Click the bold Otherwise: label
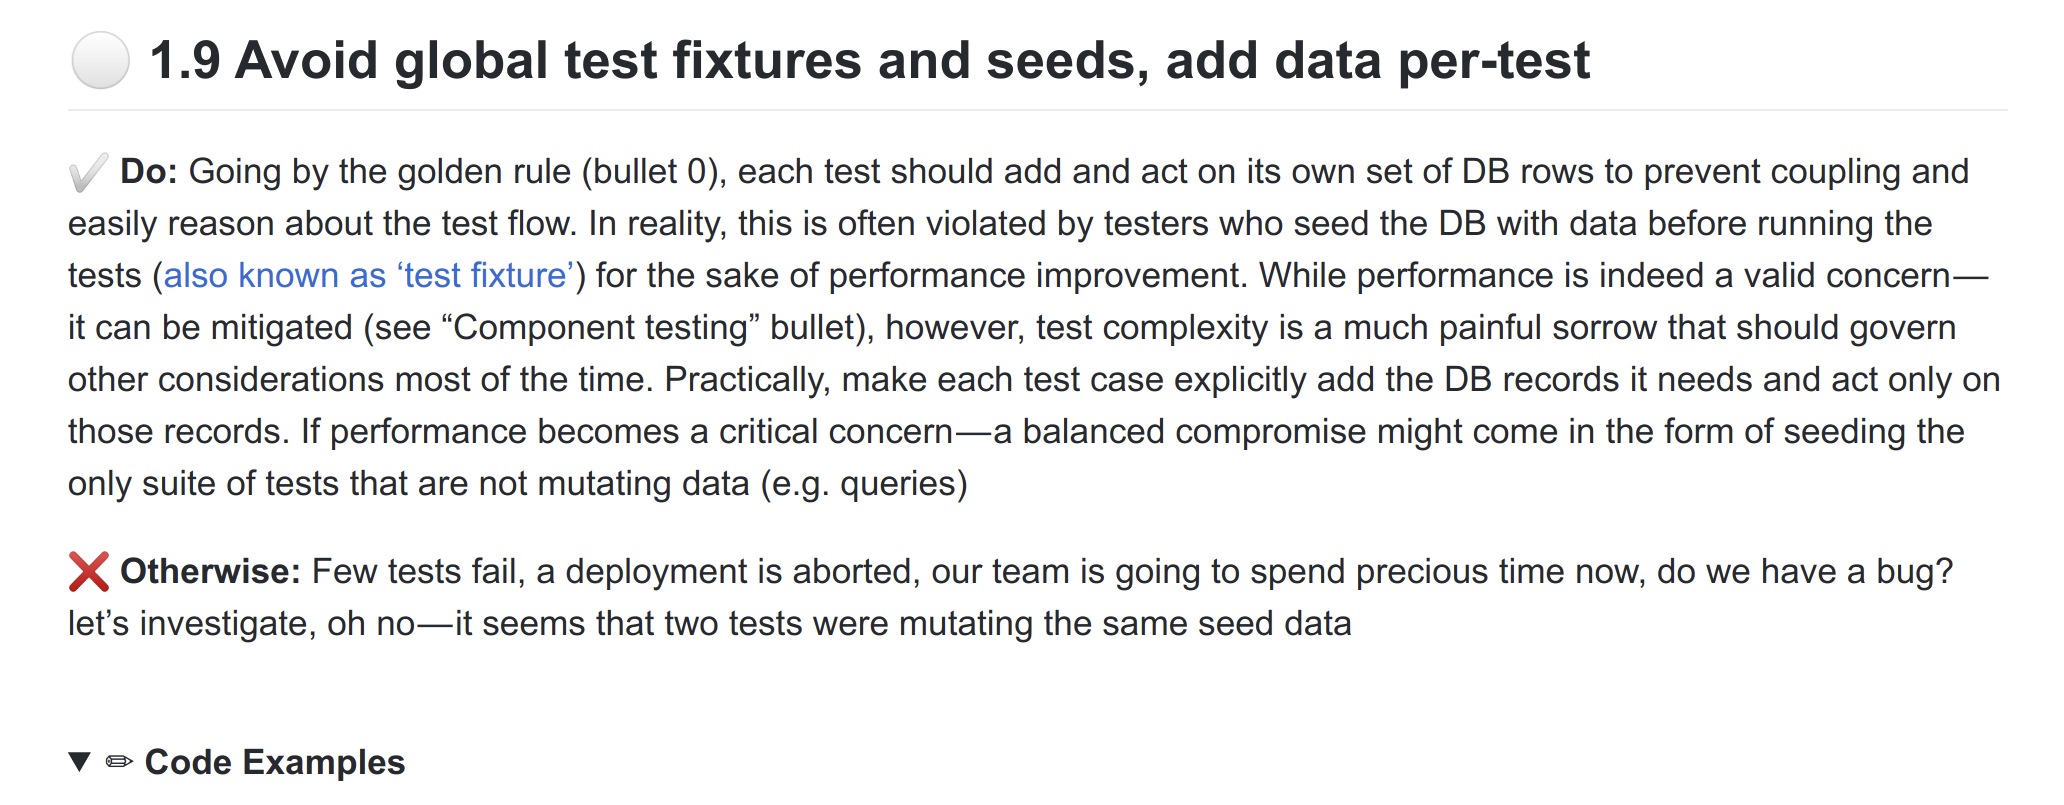The width and height of the screenshot is (2064, 805). pyautogui.click(x=210, y=572)
